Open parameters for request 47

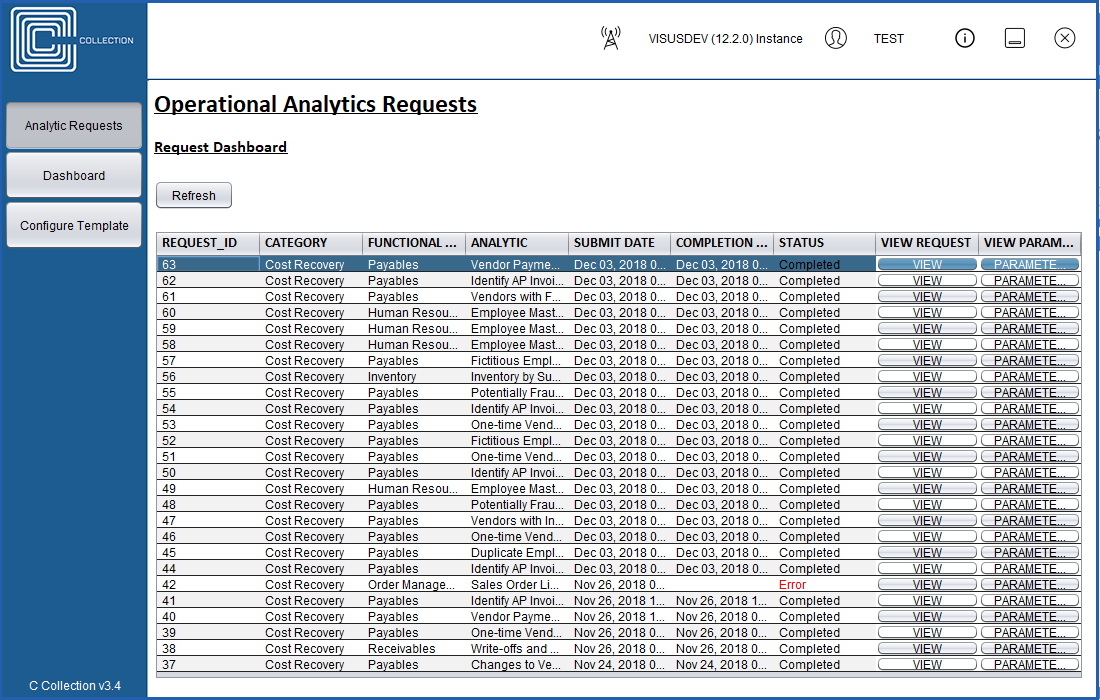click(1030, 521)
